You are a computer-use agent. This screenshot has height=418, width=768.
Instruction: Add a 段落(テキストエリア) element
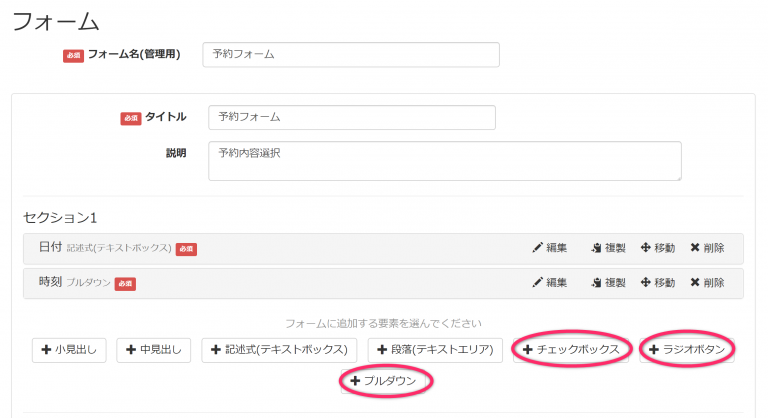point(435,350)
